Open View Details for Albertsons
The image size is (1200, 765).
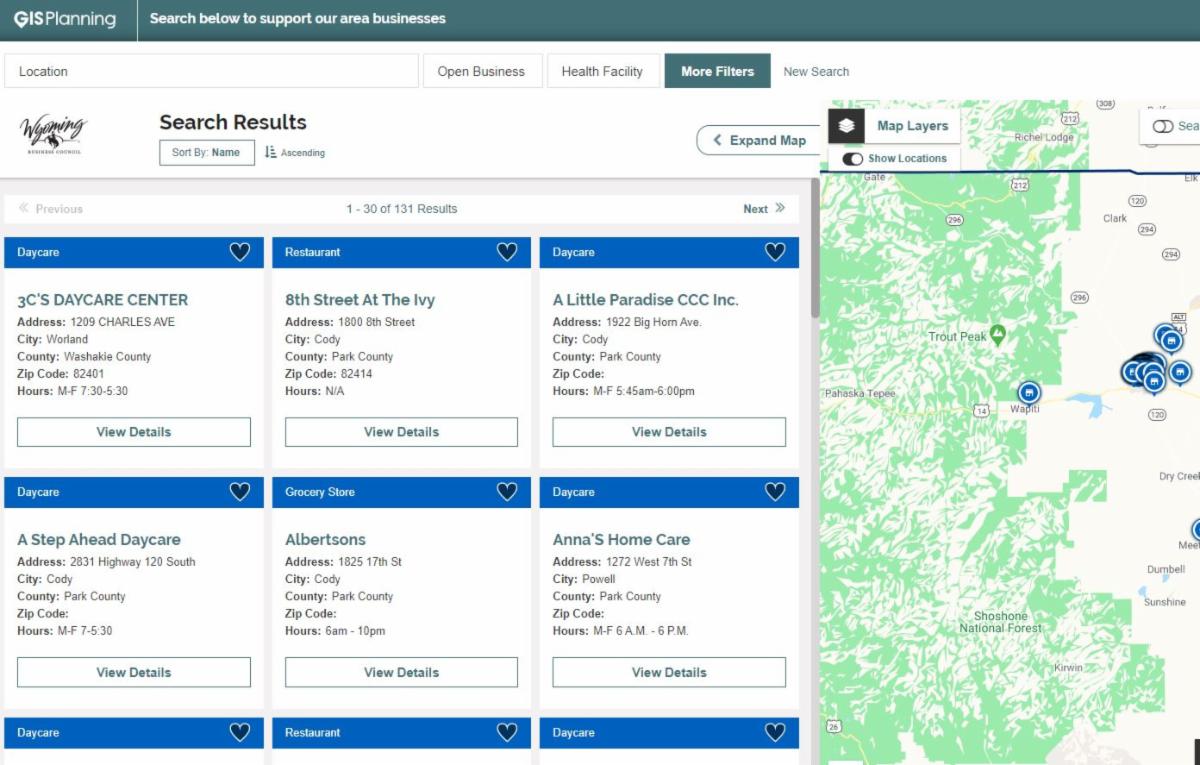(401, 672)
